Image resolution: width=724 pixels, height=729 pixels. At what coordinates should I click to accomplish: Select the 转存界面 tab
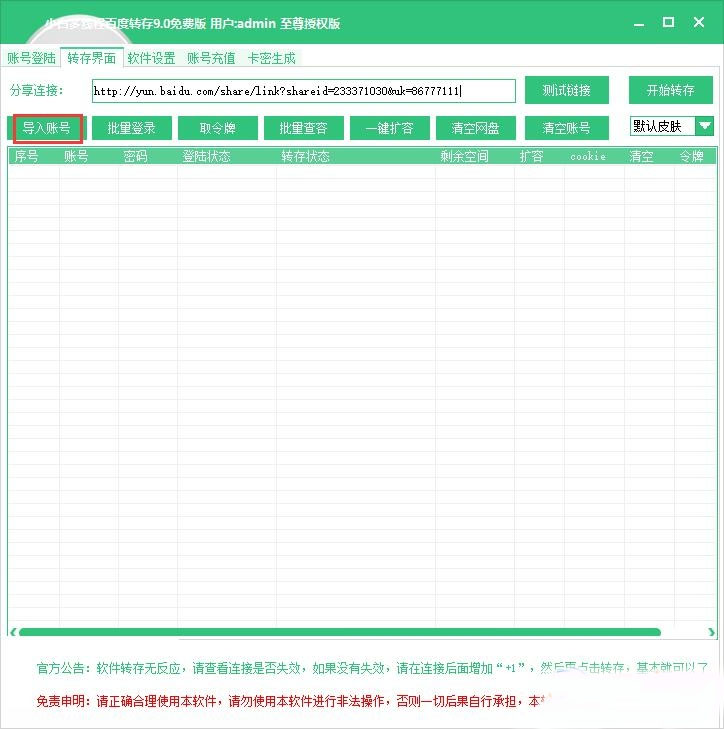[92, 58]
